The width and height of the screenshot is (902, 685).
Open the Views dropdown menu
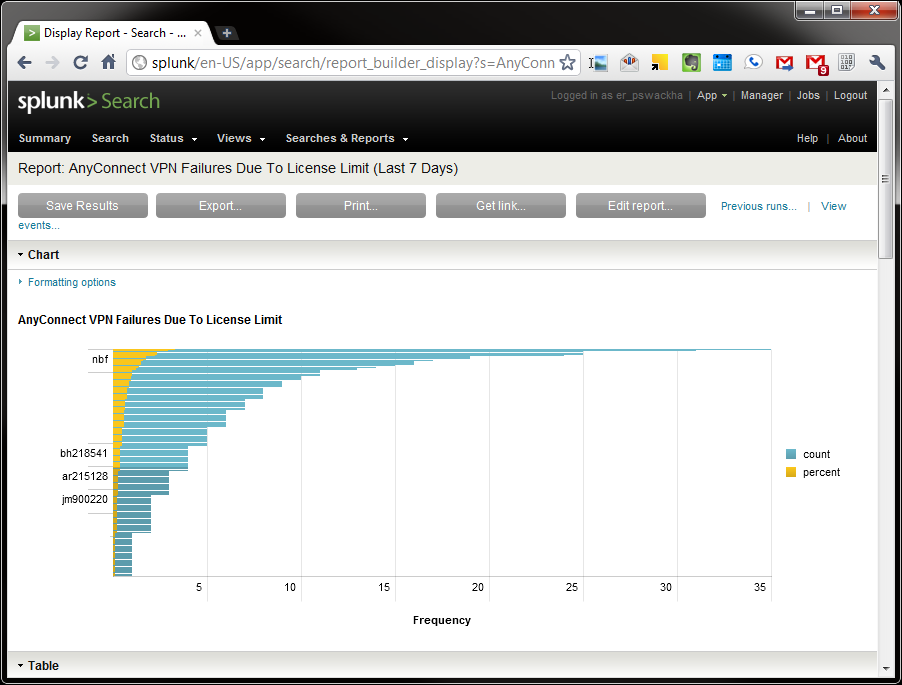[x=241, y=139]
